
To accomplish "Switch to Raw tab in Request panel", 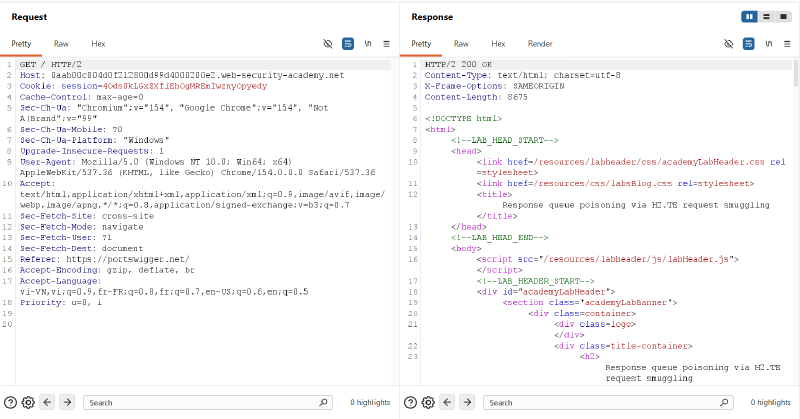I will click(x=61, y=44).
